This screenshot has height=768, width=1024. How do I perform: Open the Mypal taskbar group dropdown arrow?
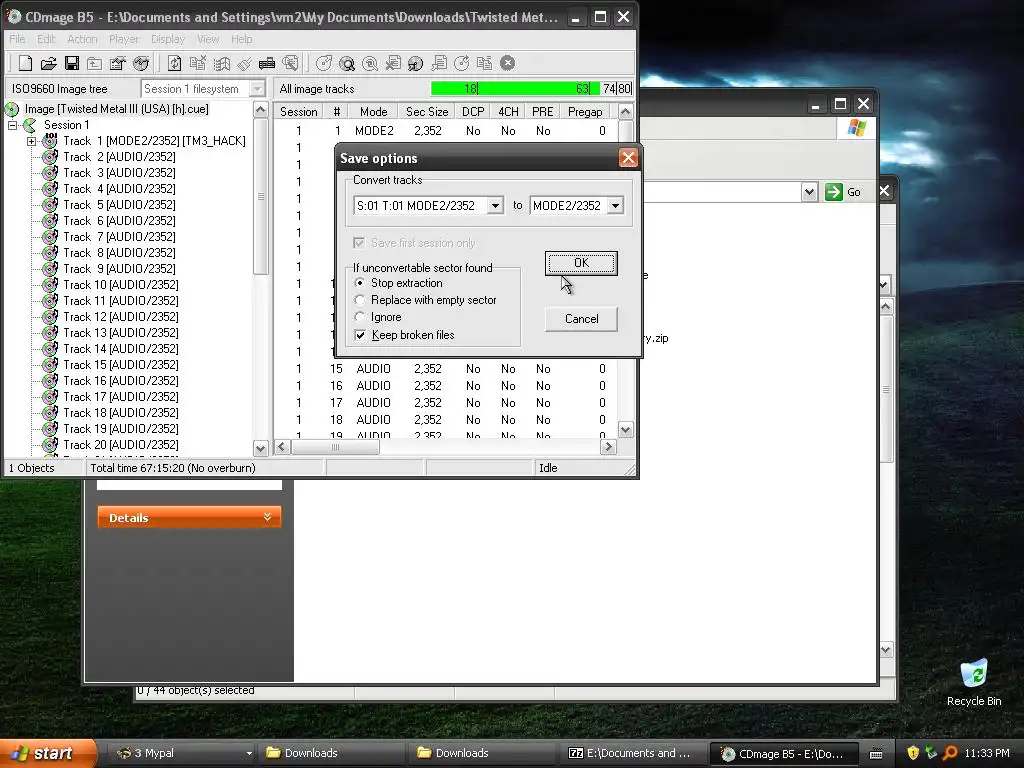tap(249, 753)
